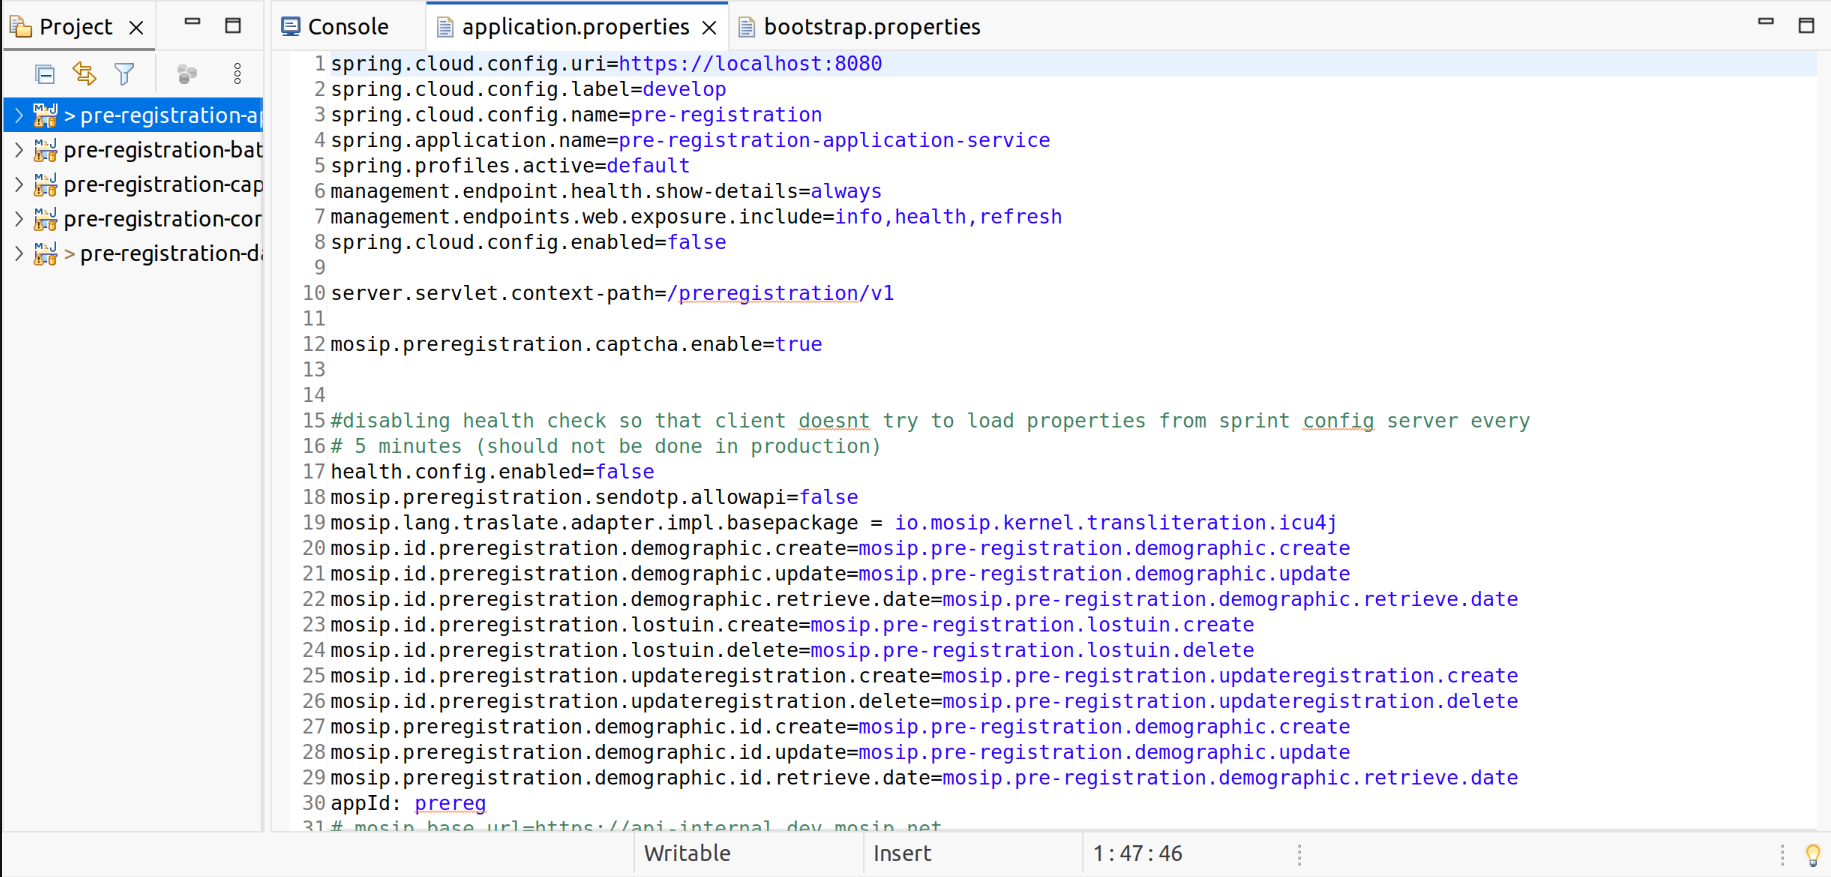The height and width of the screenshot is (877, 1831).
Task: Expand the selected pre-registration-a project node
Action: [x=19, y=116]
